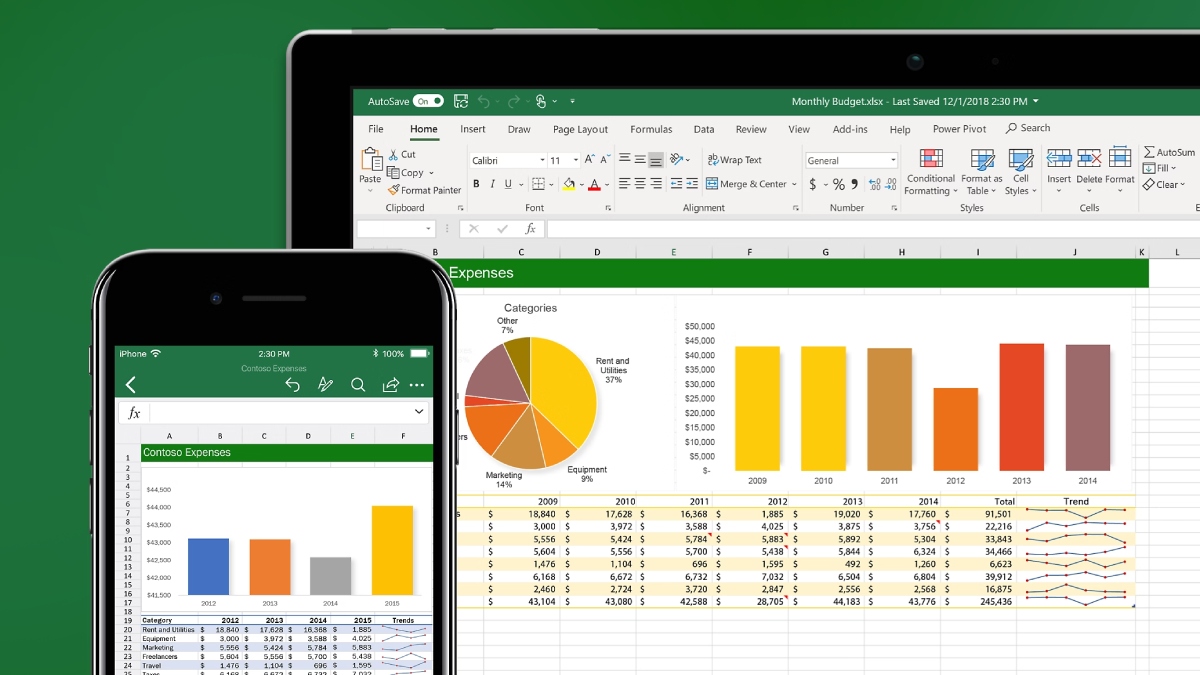Click the Format Painter brush icon
This screenshot has height=675, width=1200.
(x=394, y=190)
